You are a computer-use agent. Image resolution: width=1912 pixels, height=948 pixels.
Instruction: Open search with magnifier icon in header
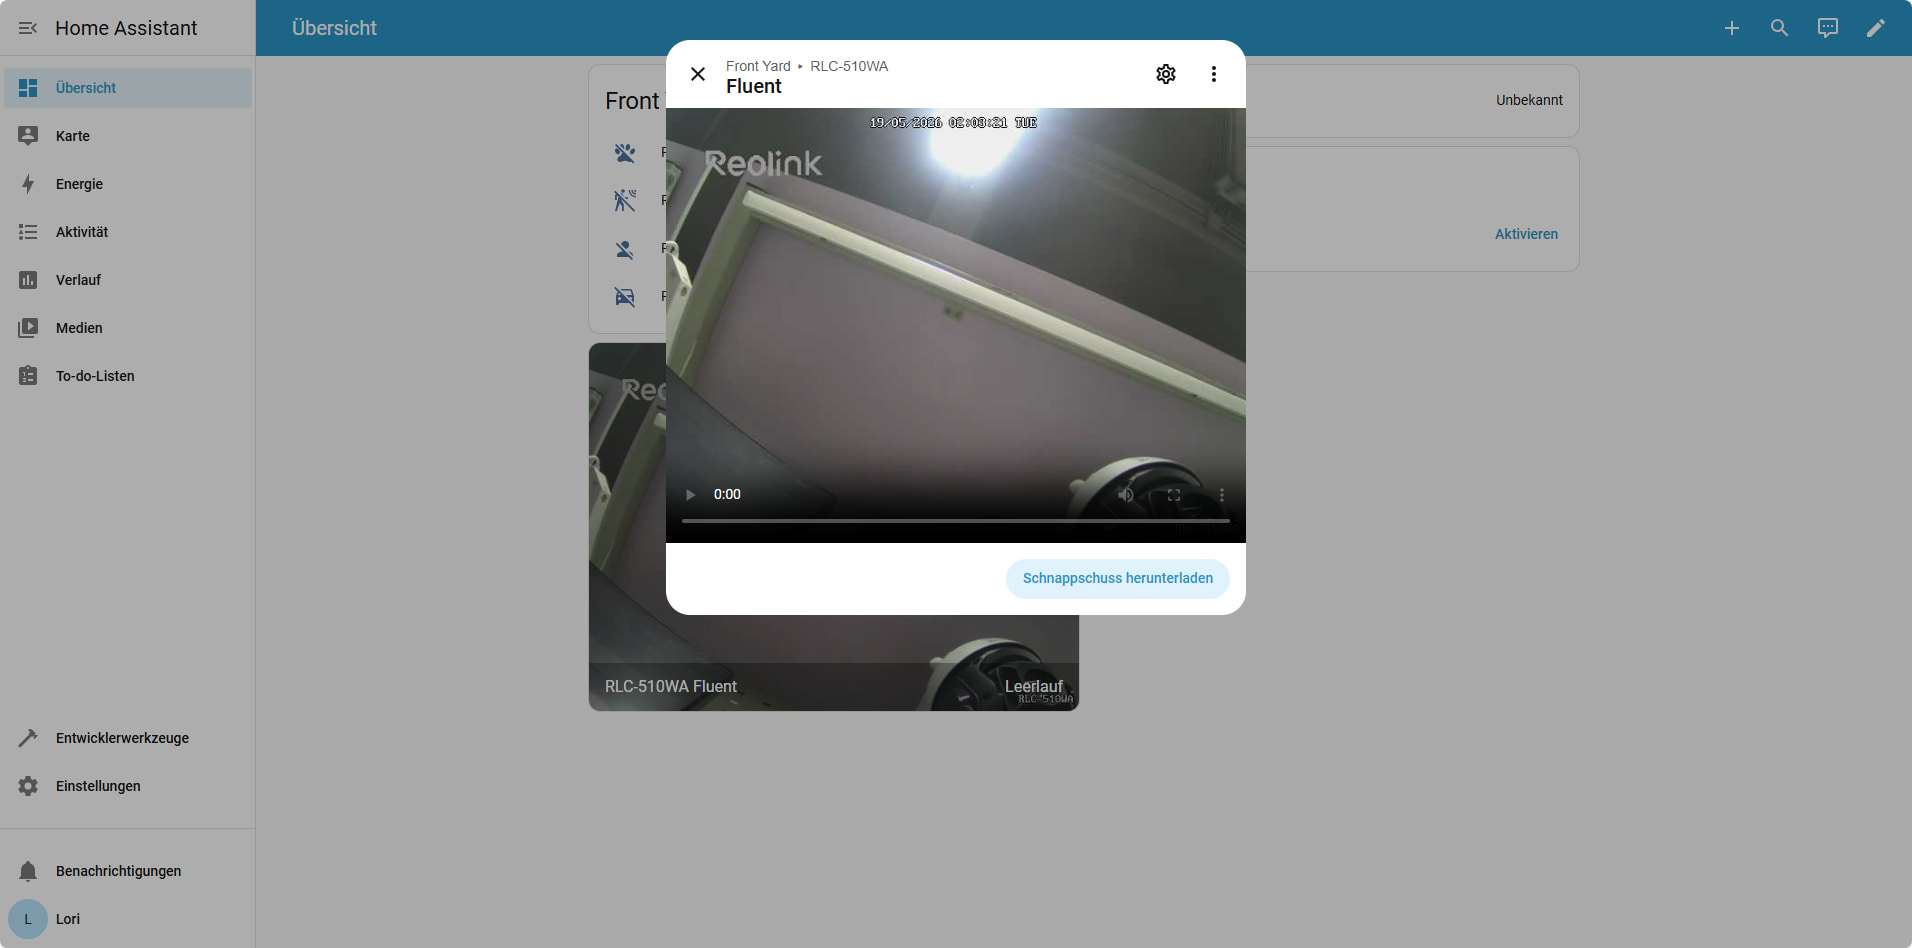click(1780, 28)
